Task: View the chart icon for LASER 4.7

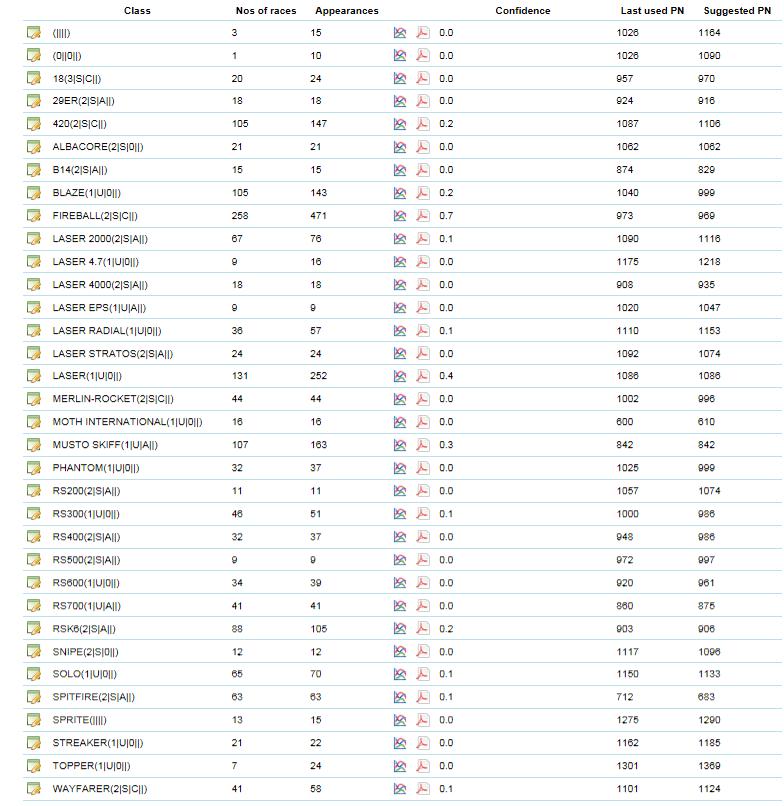Action: pyautogui.click(x=399, y=262)
